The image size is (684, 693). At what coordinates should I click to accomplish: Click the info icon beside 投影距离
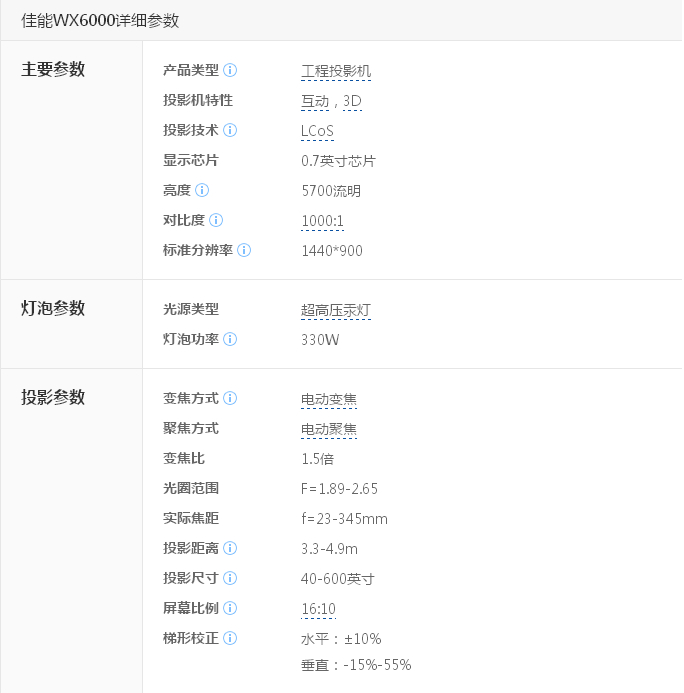(230, 548)
